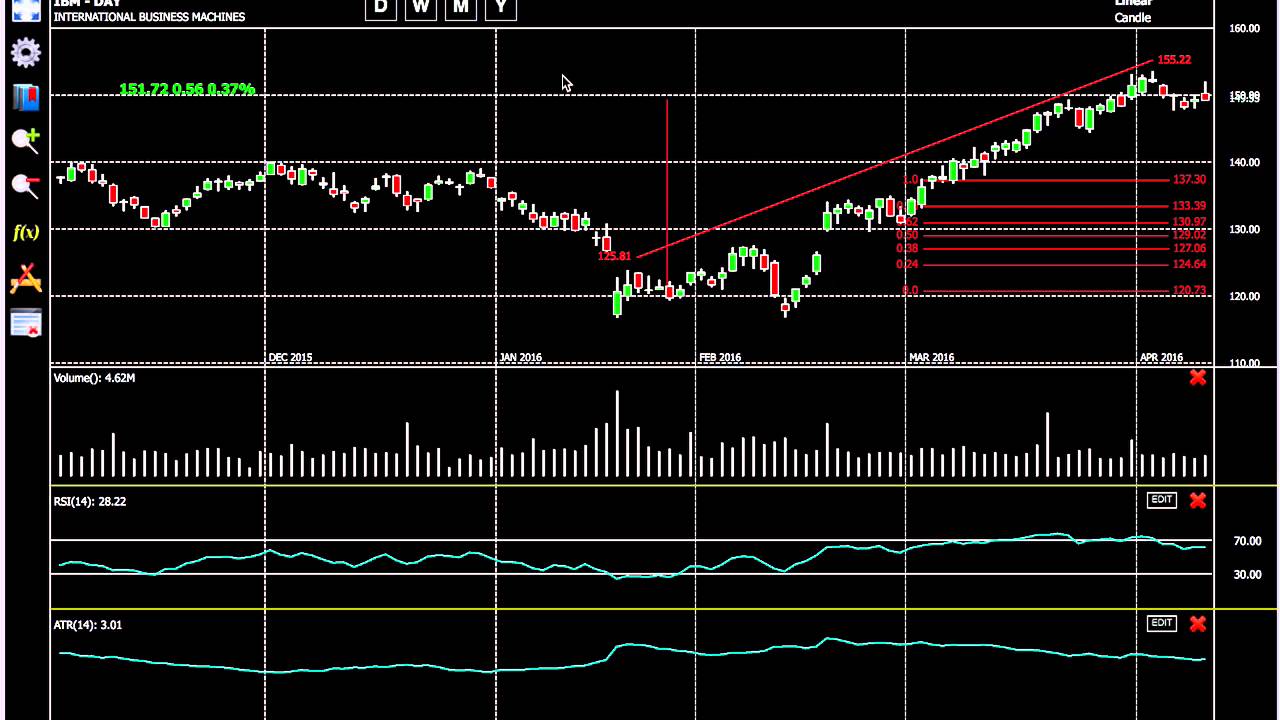1280x720 pixels.
Task: Click the MAR 2016 date label
Action: point(931,357)
